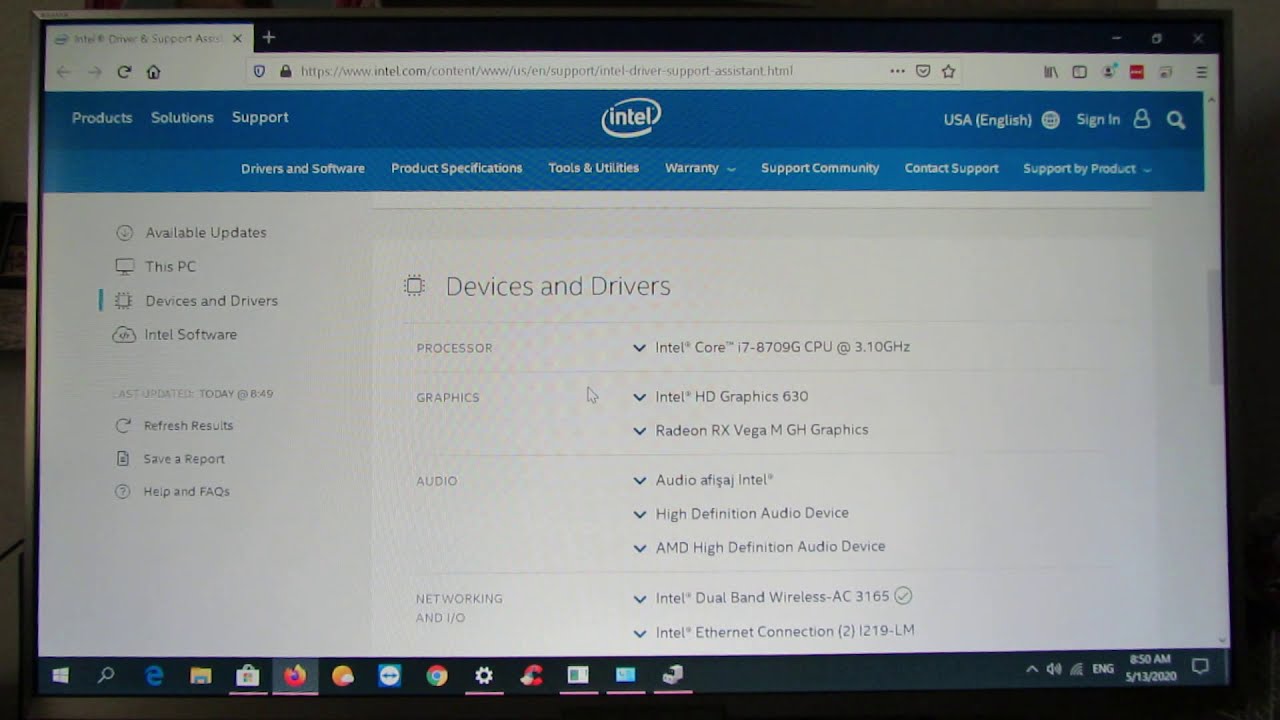Open Intel Software in the sidebar
Screen dimensions: 1280x720
coord(175,334)
